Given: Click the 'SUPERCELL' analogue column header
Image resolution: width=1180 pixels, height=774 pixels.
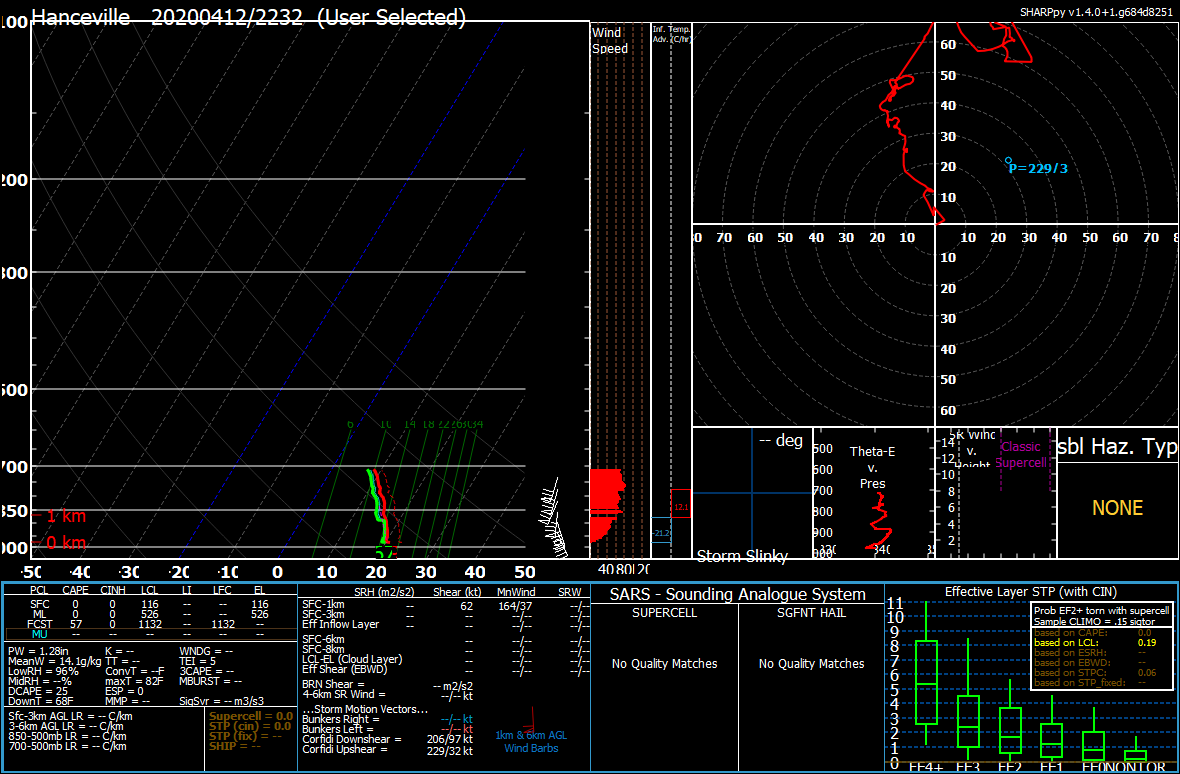Looking at the screenshot, I should click(x=665, y=612).
